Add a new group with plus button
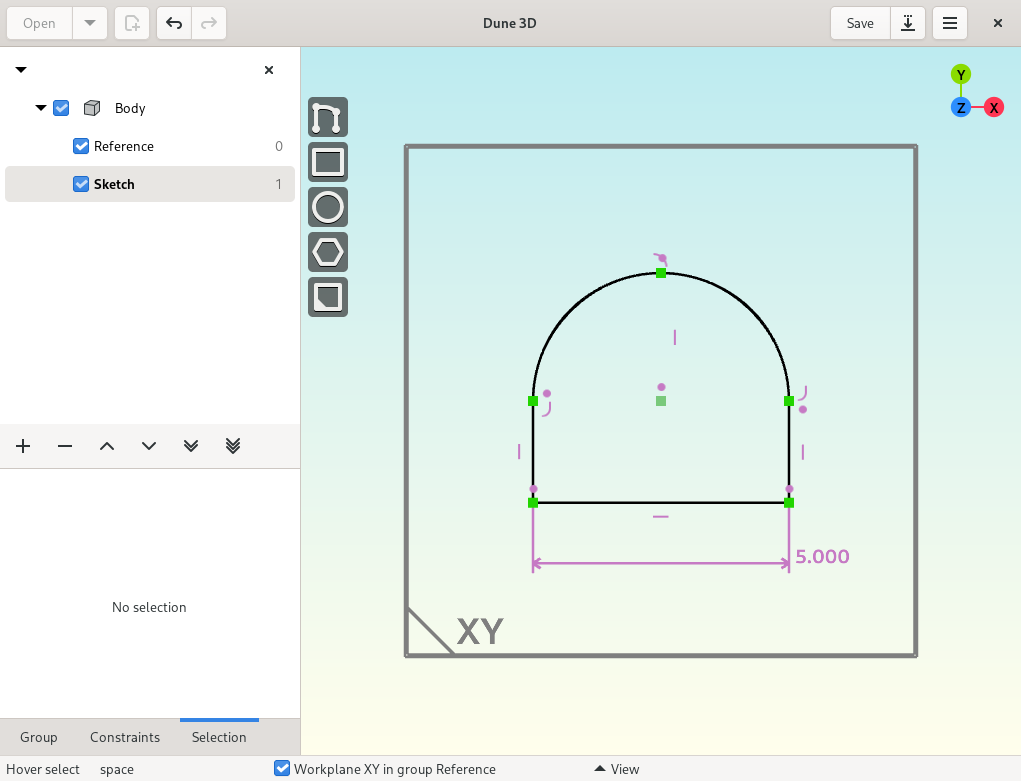Screen dimensions: 1021x781 coord(23,446)
